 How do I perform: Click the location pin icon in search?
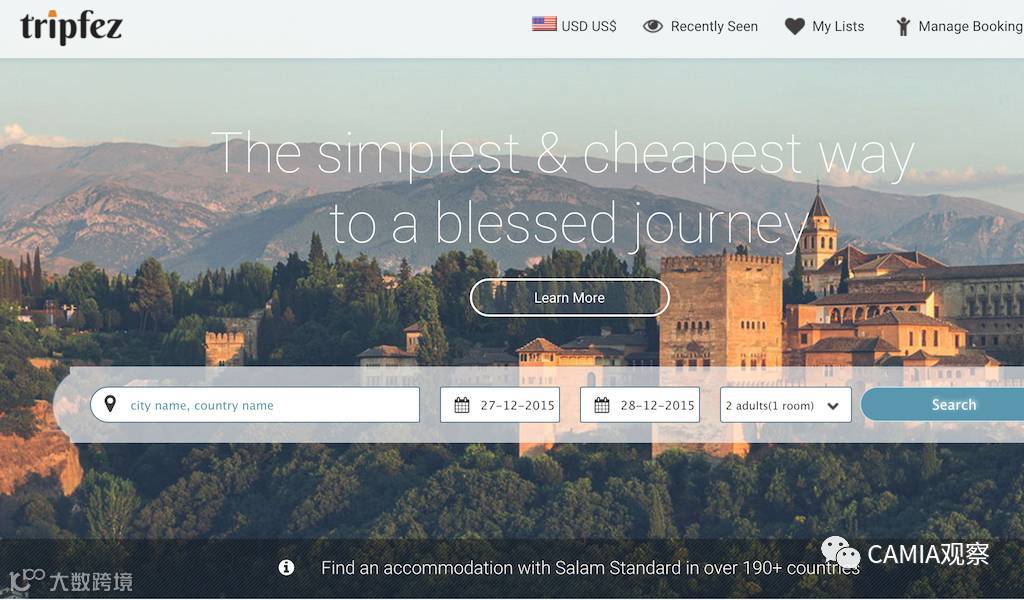[x=110, y=404]
